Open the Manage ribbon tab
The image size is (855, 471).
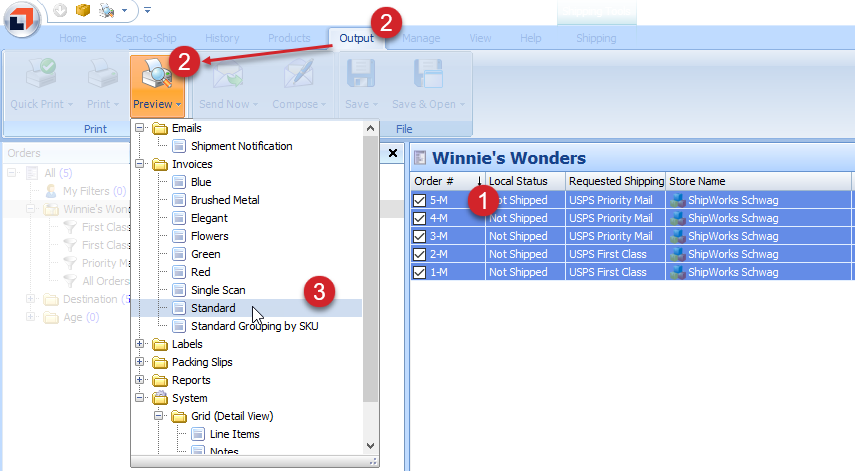[421, 38]
